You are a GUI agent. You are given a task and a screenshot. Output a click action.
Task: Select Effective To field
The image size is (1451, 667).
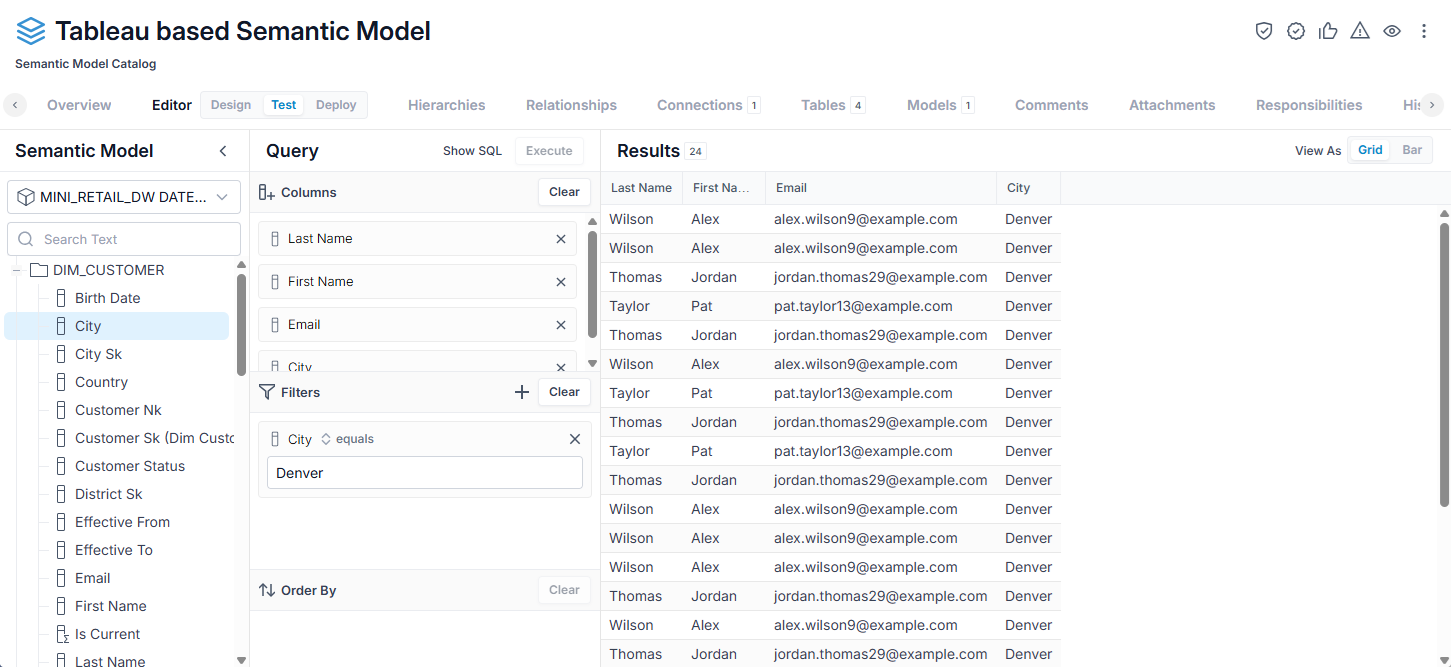pos(114,550)
